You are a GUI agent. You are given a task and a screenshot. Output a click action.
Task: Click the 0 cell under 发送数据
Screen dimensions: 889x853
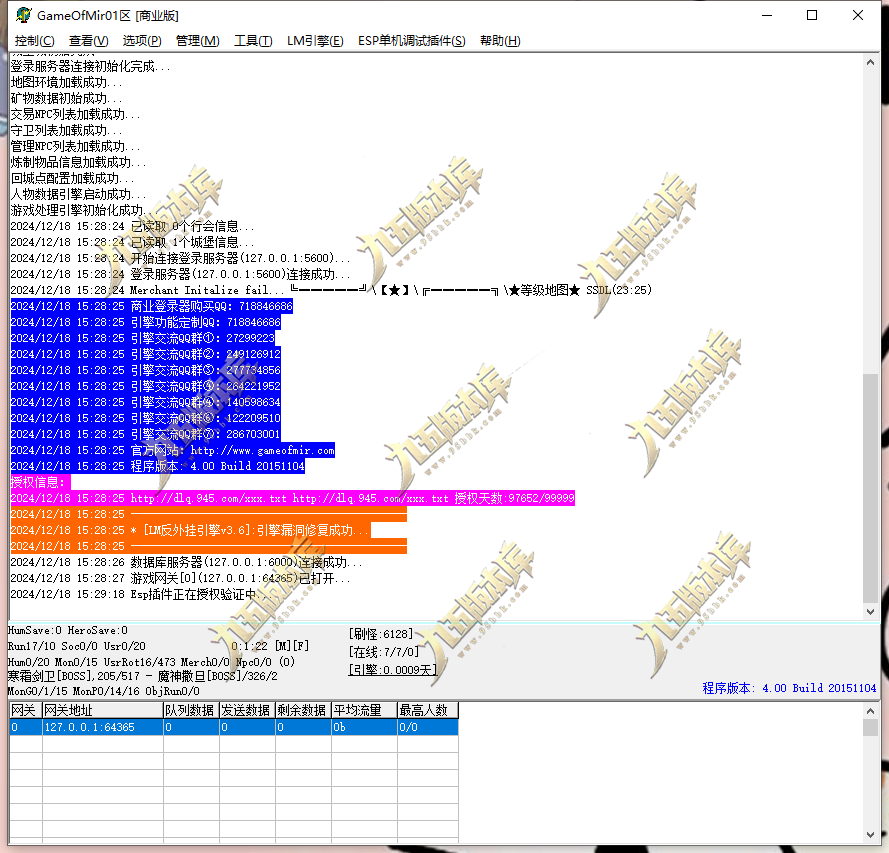(x=247, y=727)
